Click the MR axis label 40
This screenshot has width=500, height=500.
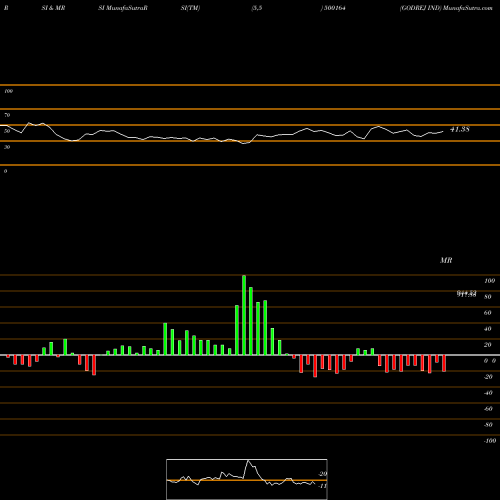tap(488, 329)
